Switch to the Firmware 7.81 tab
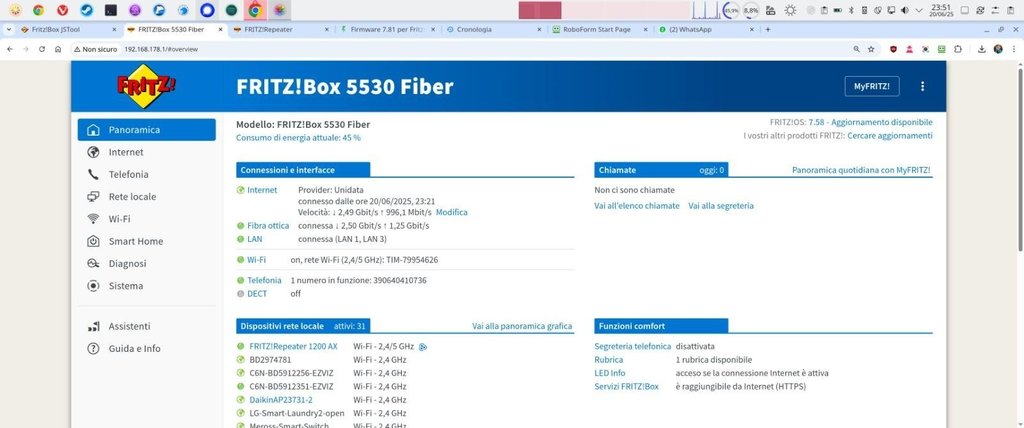This screenshot has height=428, width=1024. 387,29
